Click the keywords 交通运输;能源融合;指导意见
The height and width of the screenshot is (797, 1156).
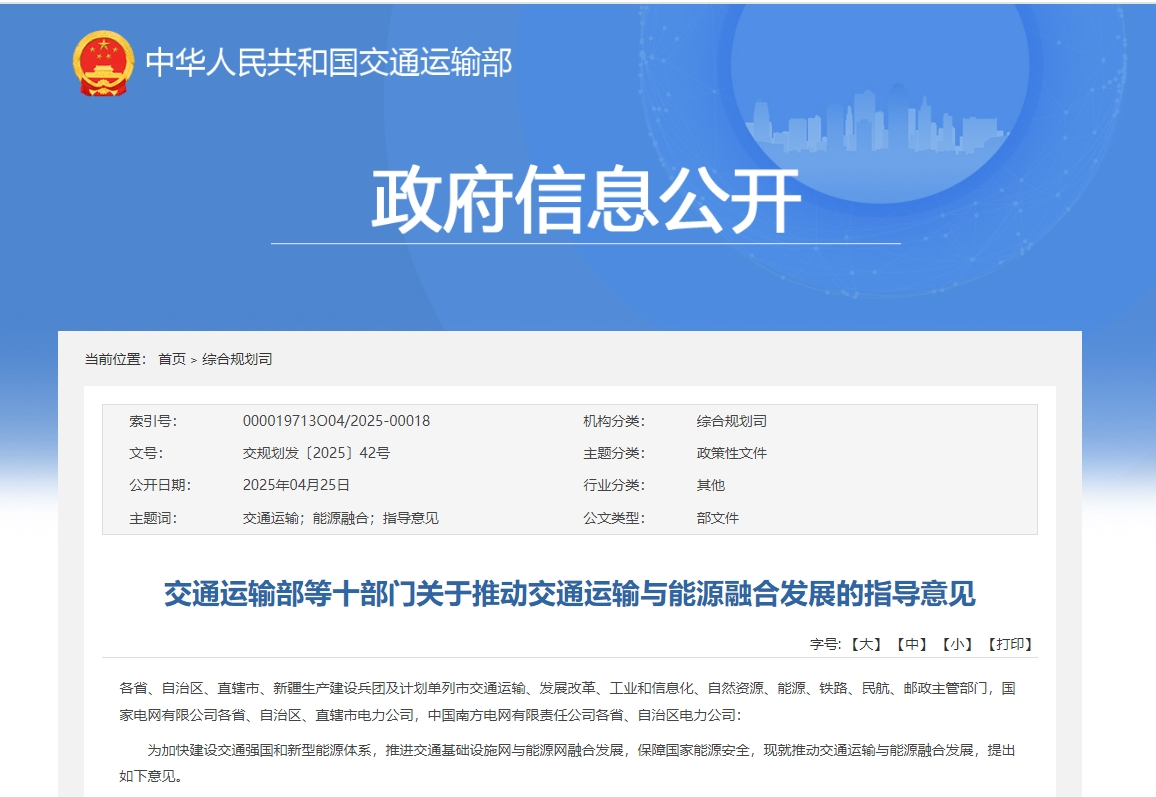(340, 518)
